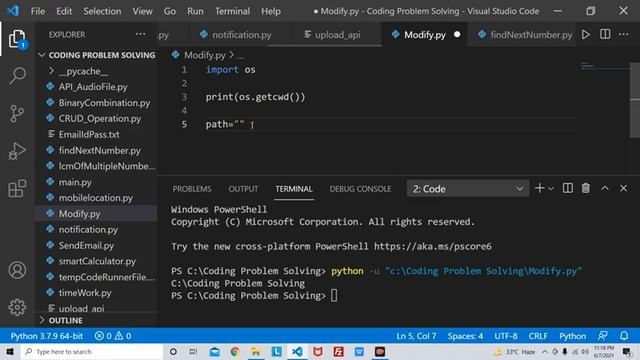The image size is (640, 360).
Task: Switch to the PROBLEMS panel tab
Action: coord(192,189)
